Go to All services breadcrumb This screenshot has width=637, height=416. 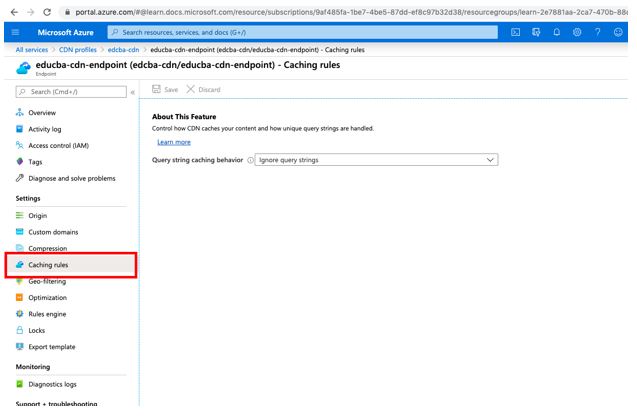(32, 50)
